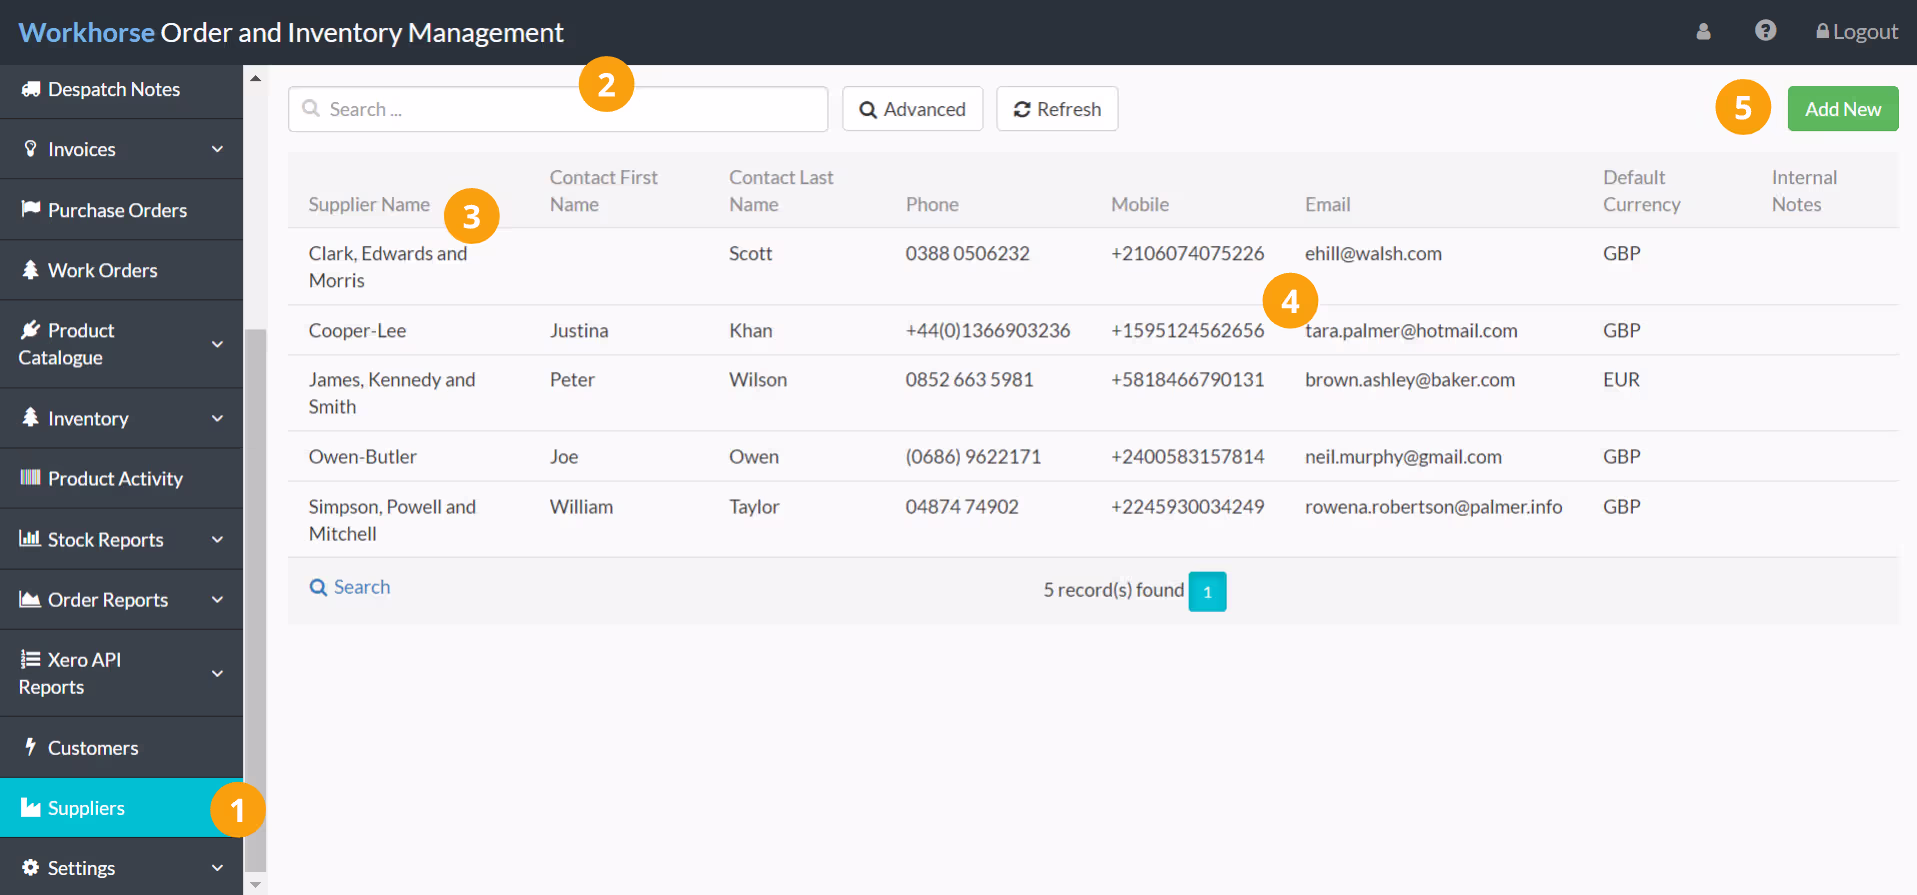
Task: Expand the Xero API Reports chevron
Action: point(218,673)
